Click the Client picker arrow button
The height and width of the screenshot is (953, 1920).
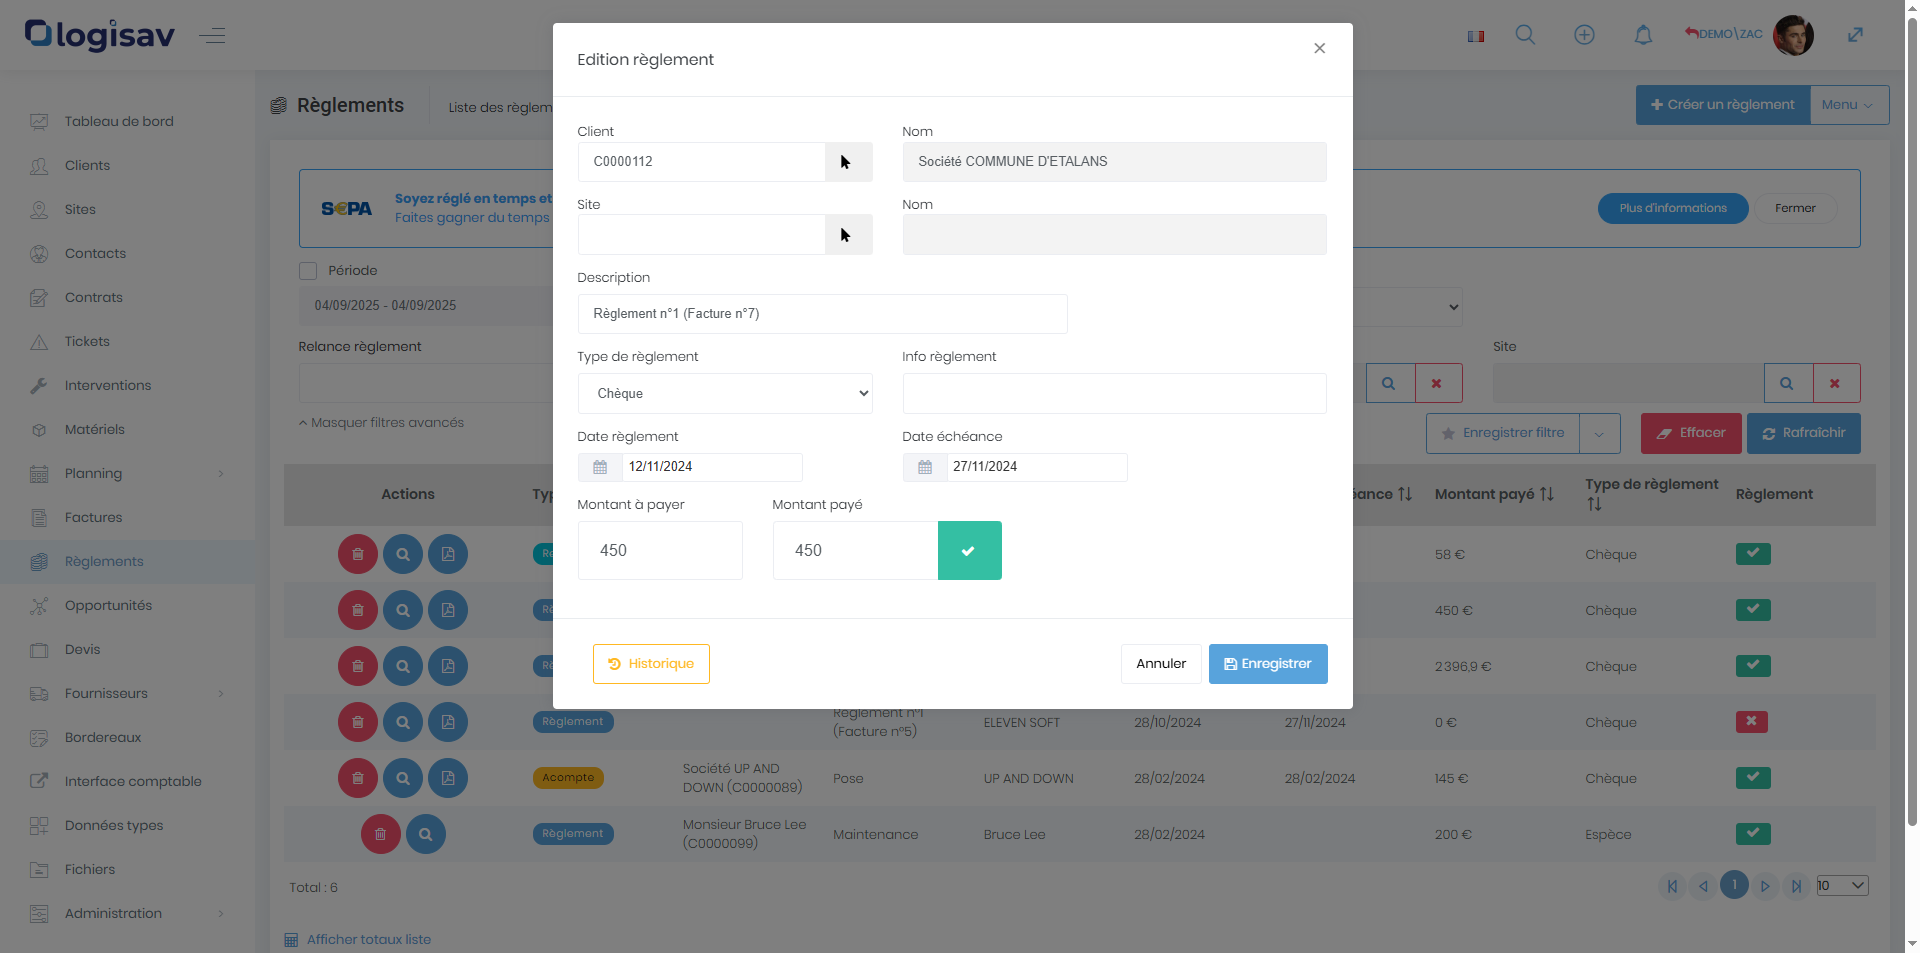848,162
